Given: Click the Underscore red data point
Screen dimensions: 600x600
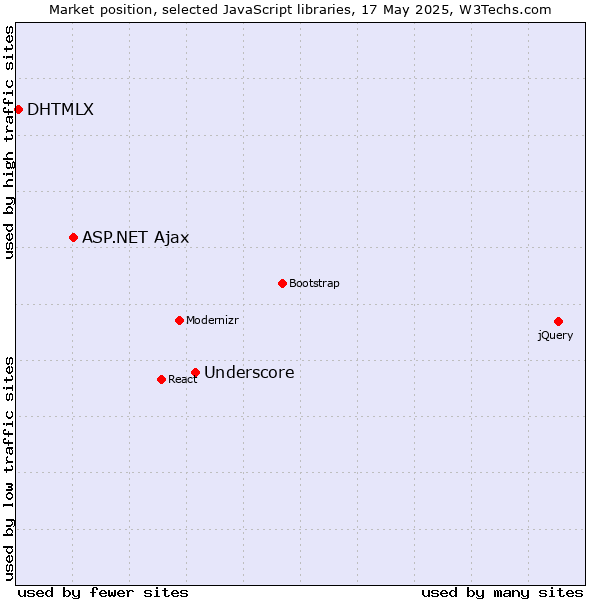Looking at the screenshot, I should point(196,372).
